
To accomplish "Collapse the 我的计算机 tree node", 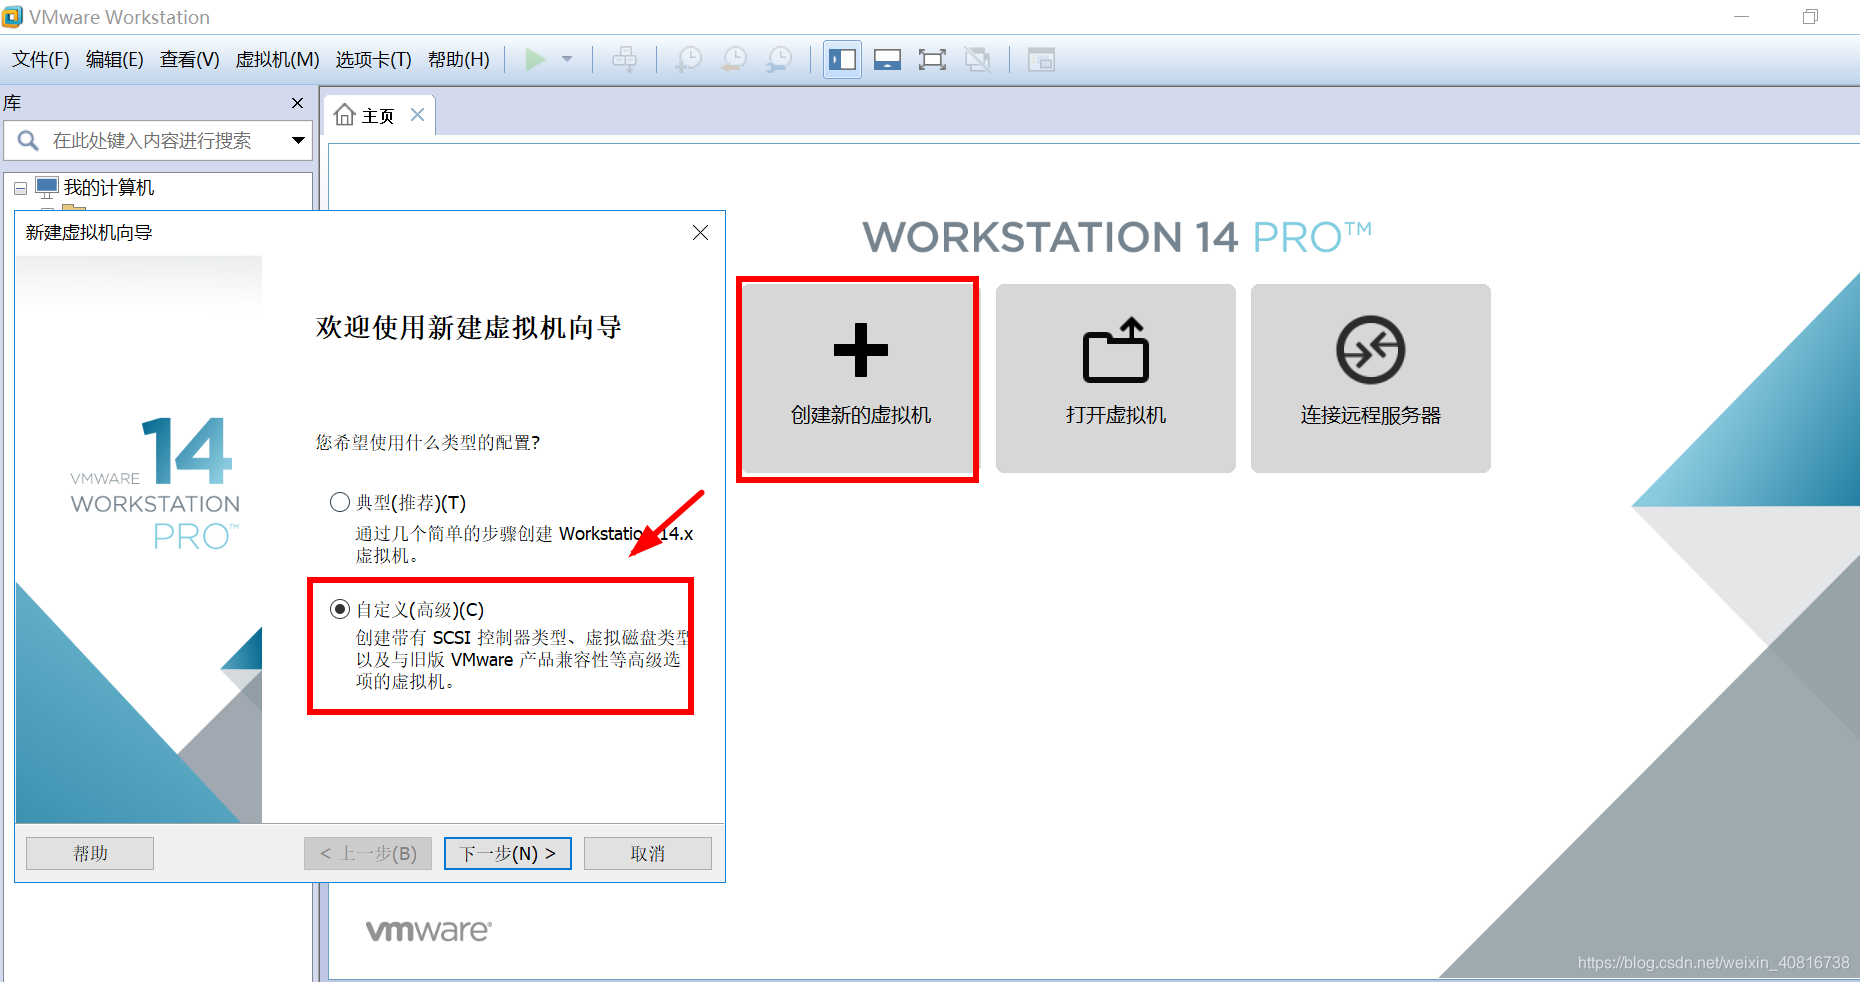I will coord(20,188).
